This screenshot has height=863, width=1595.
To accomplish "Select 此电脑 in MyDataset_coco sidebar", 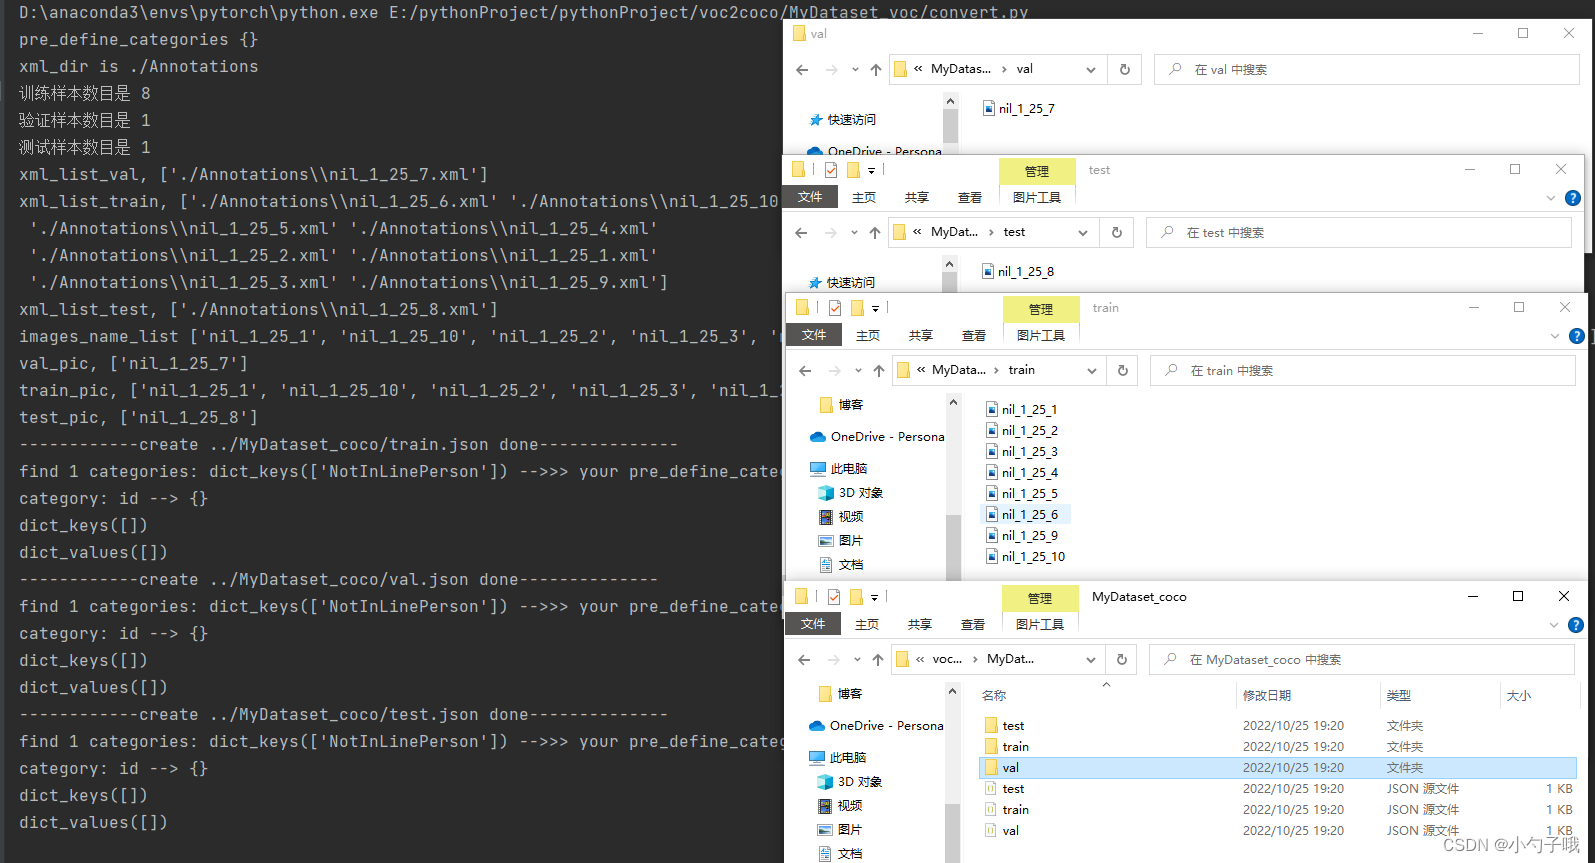I will 837,758.
